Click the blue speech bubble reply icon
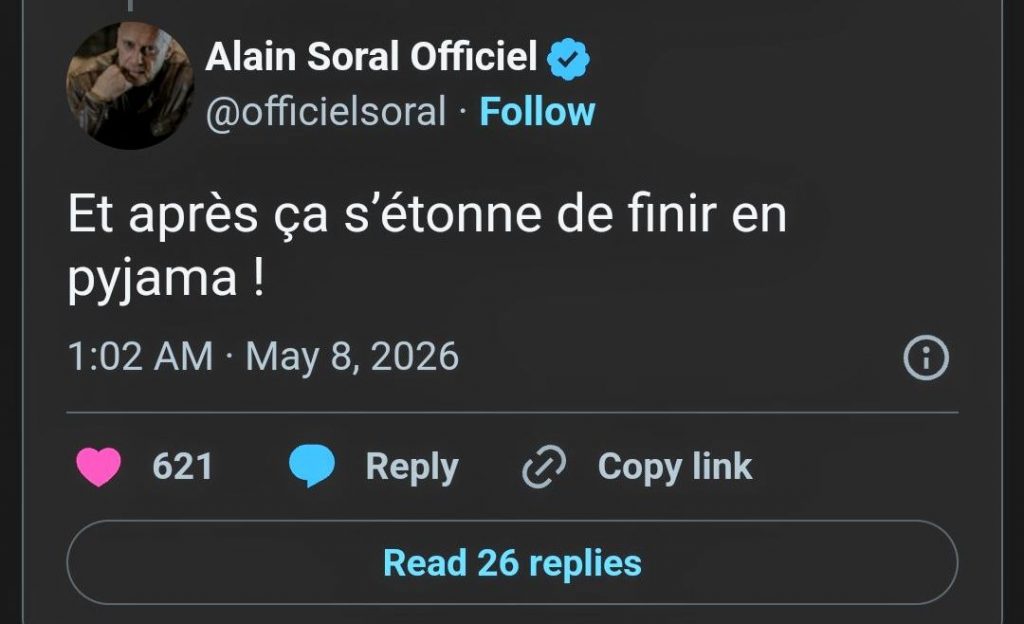Image resolution: width=1024 pixels, height=624 pixels. tap(312, 465)
